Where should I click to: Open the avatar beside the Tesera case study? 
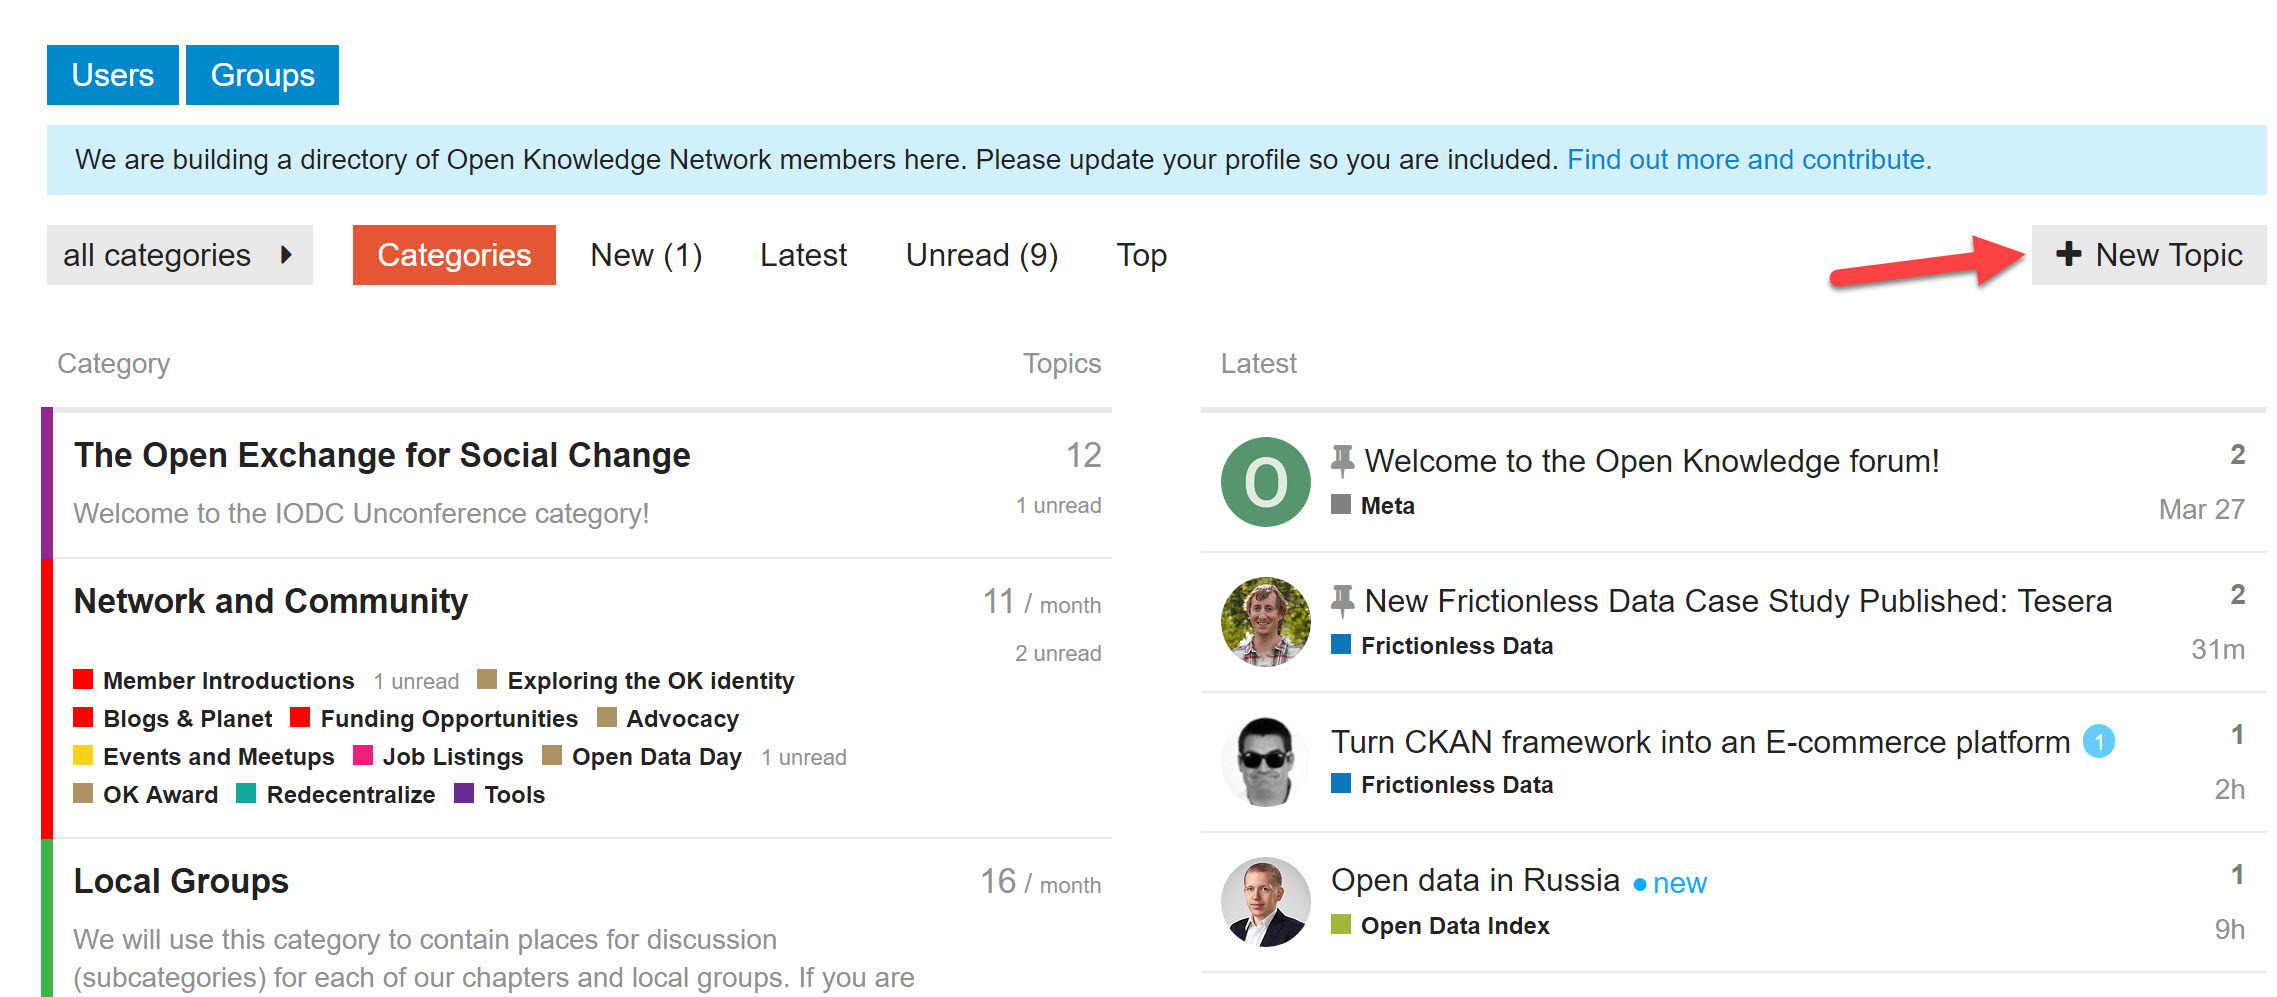click(1265, 622)
